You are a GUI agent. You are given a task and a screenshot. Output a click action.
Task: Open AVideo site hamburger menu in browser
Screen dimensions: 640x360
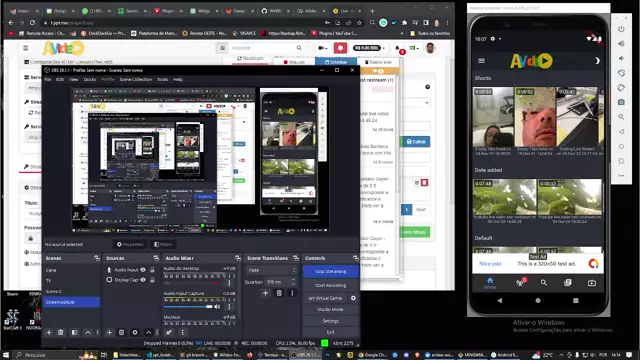26,48
